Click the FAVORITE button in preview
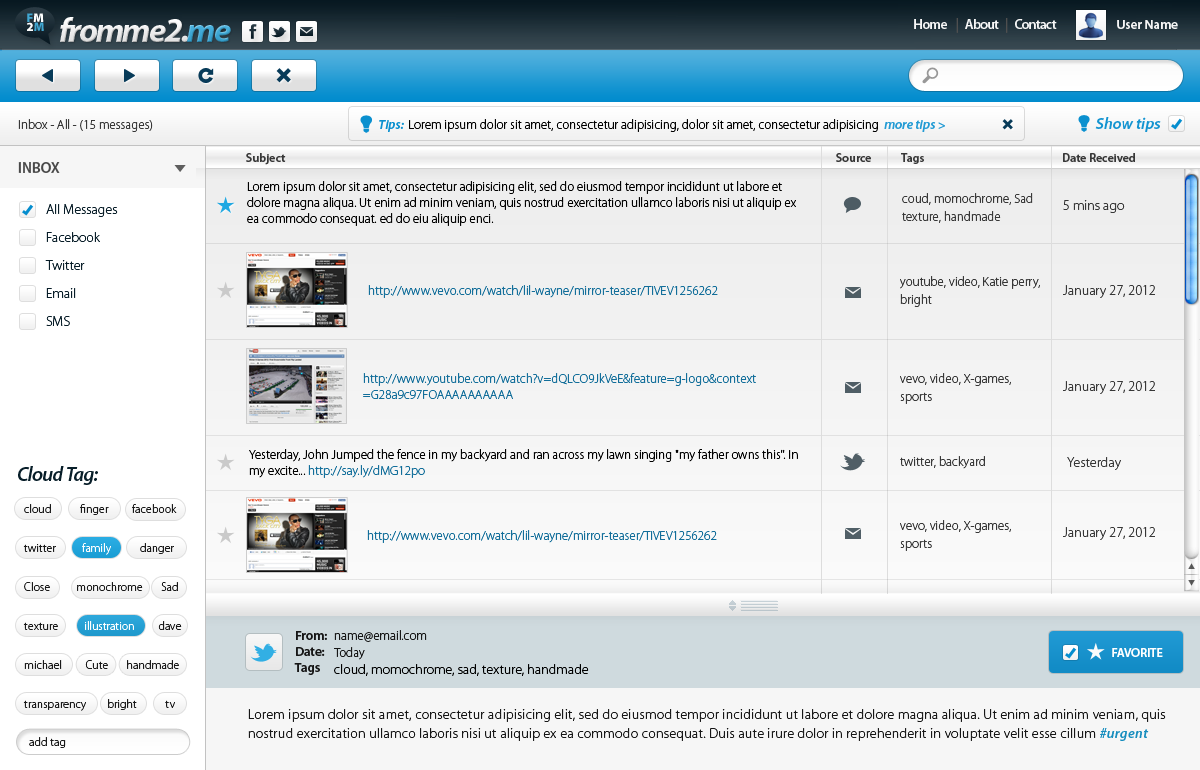The width and height of the screenshot is (1200, 770). 1115,652
